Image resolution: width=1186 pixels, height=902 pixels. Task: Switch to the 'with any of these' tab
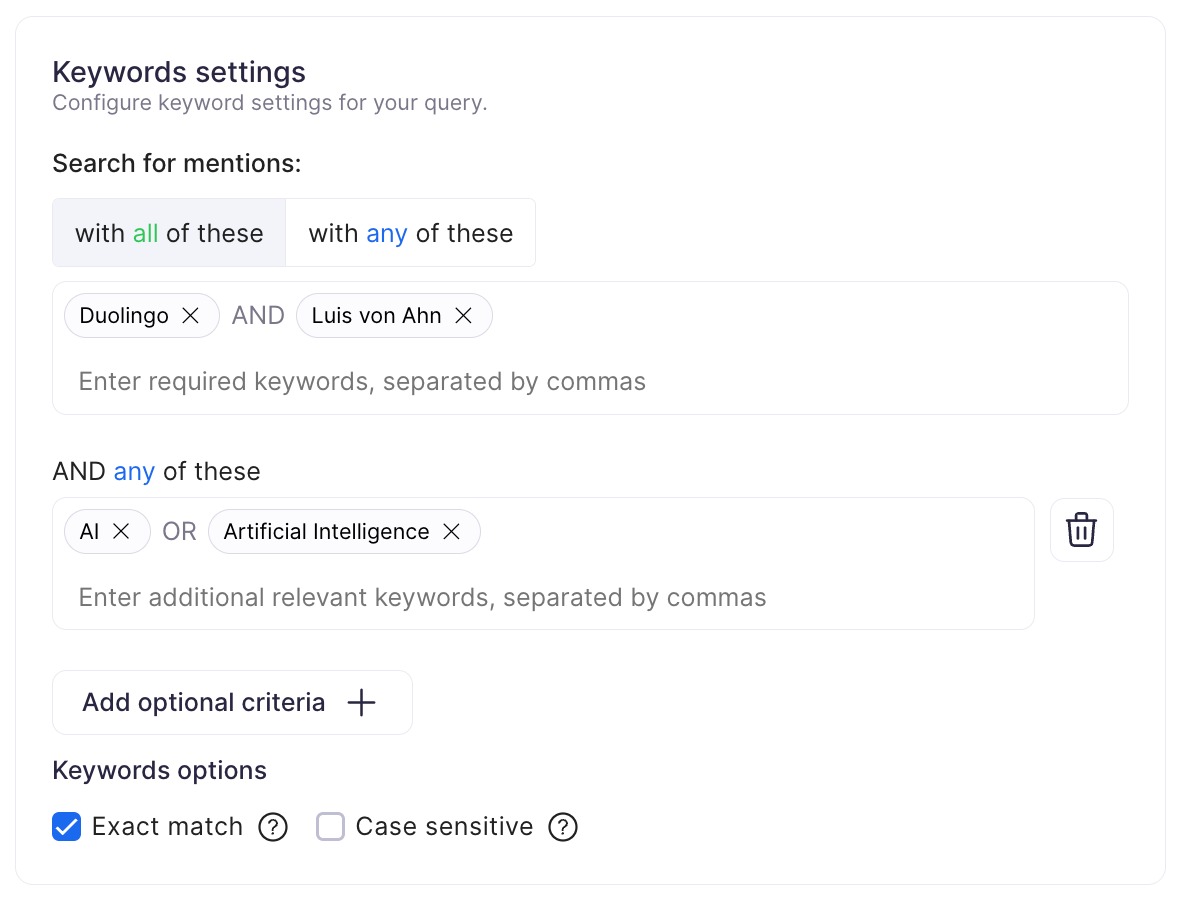pos(411,232)
